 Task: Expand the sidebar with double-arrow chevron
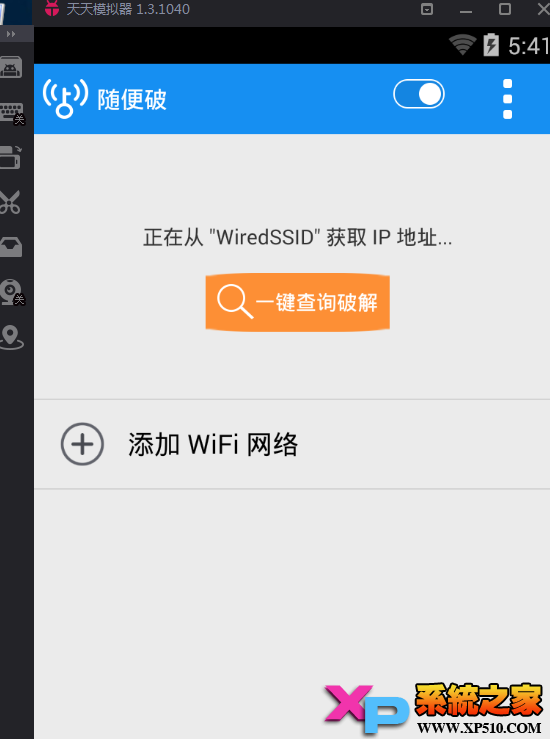click(x=11, y=34)
